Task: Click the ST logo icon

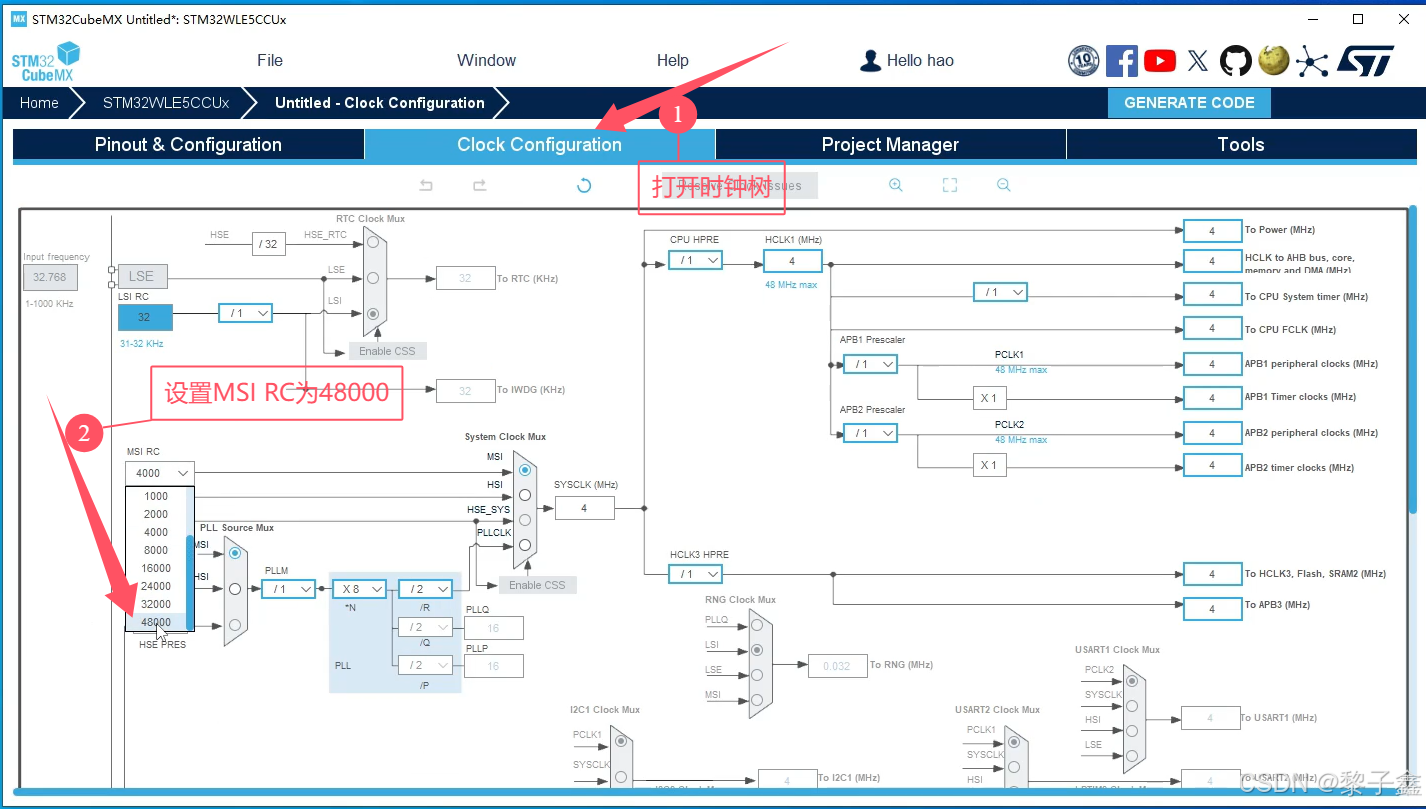Action: [x=1365, y=61]
